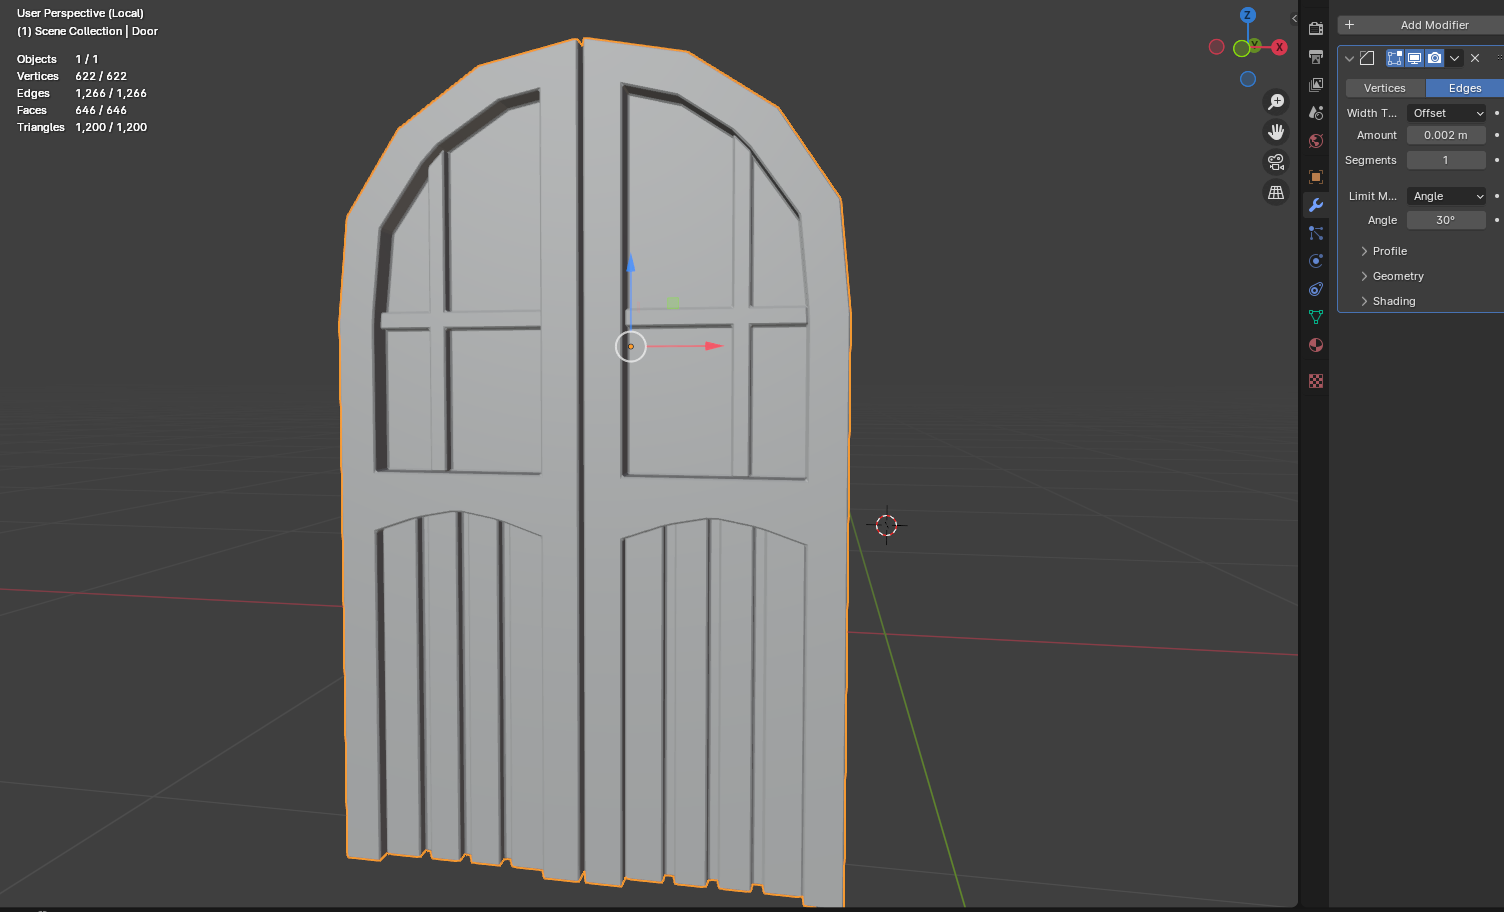The width and height of the screenshot is (1504, 912).
Task: Select Edges affect mode
Action: pos(1465,88)
